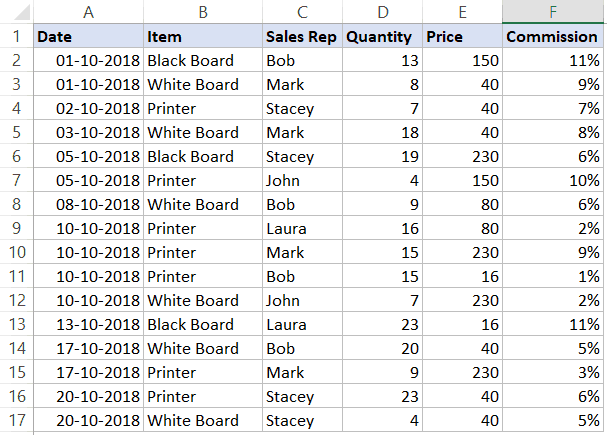Select the Date header cell

click(x=89, y=36)
